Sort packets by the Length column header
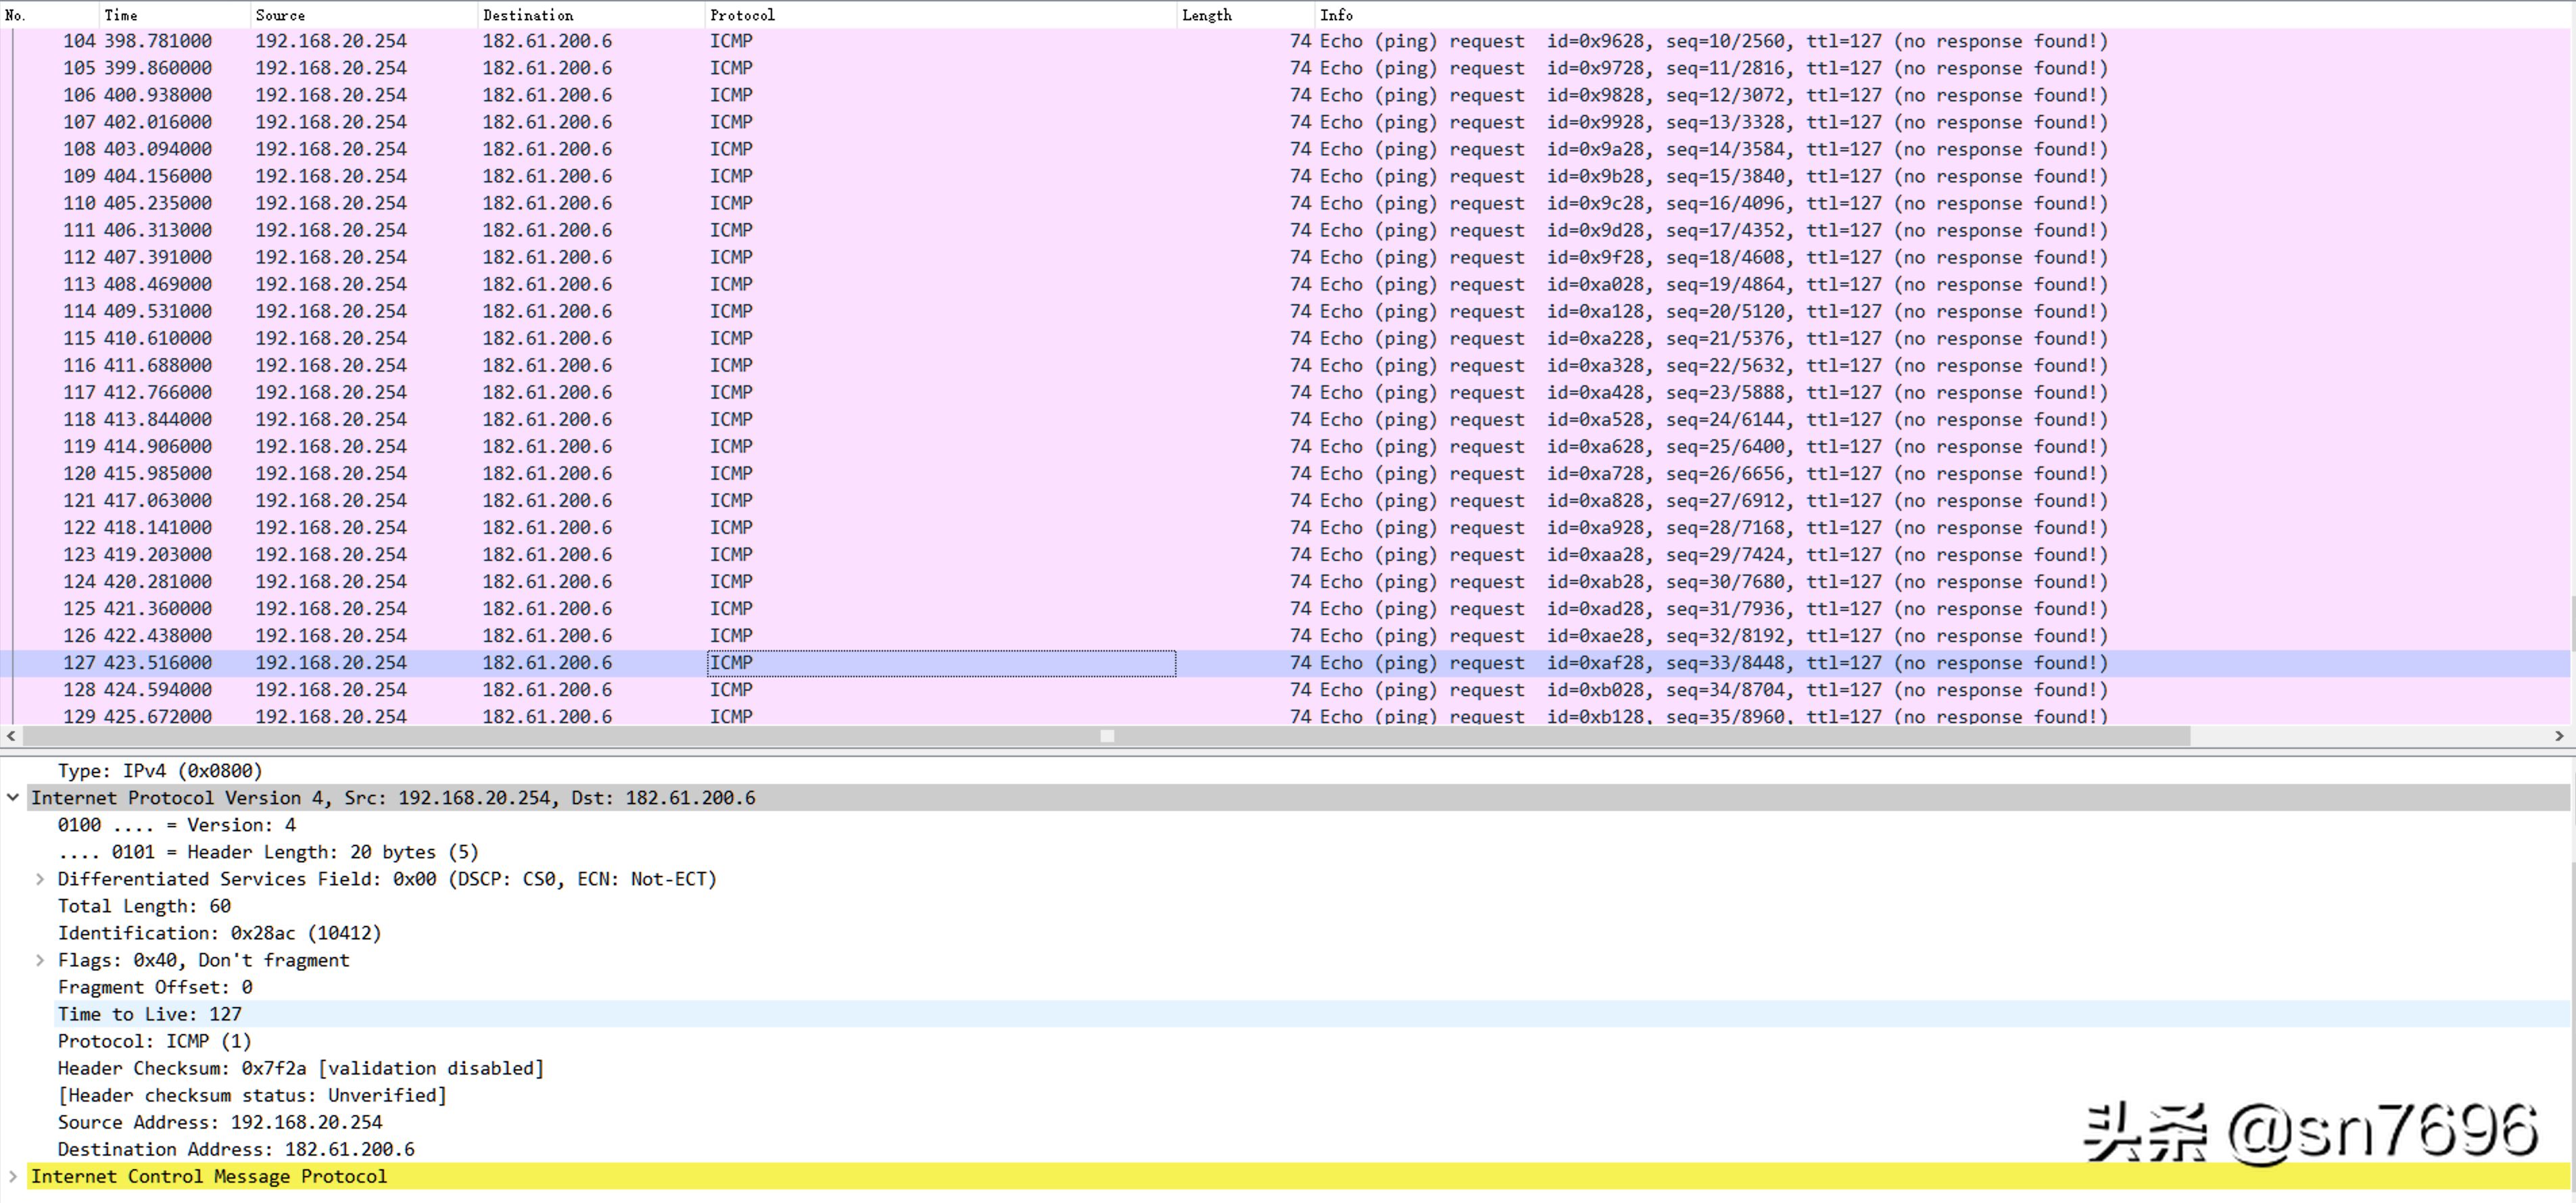This screenshot has width=2576, height=1203. click(1246, 15)
